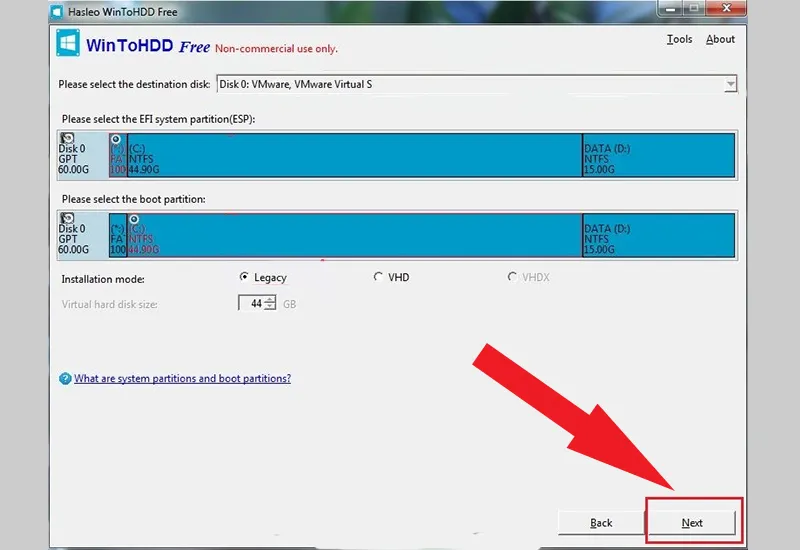Click Disk 0 icon in EFI partition row
This screenshot has width=800, height=550.
click(68, 138)
